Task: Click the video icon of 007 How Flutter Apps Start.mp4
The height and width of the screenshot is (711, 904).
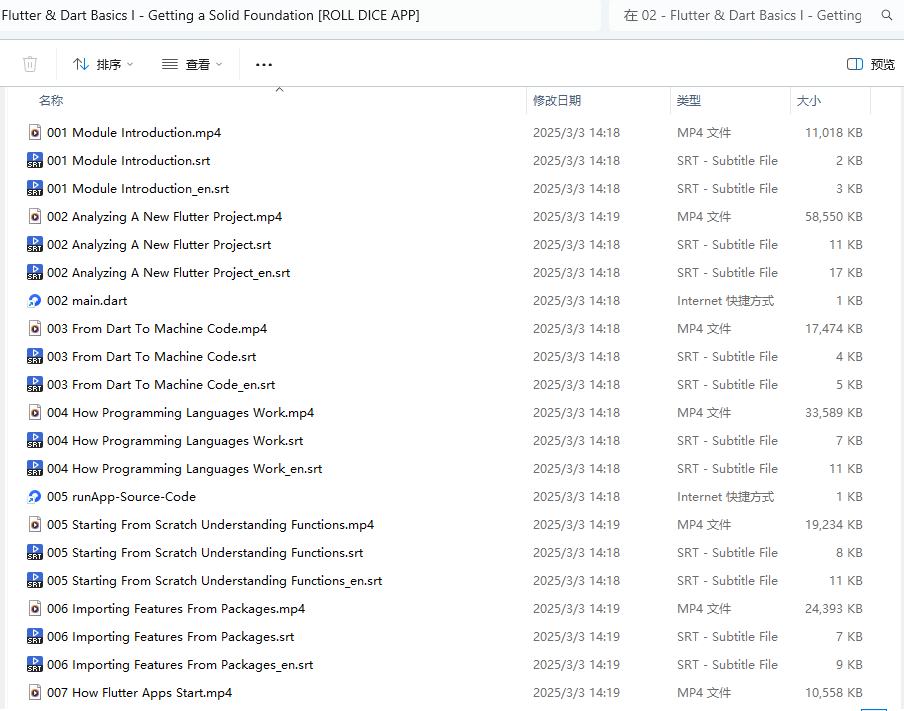Action: pyautogui.click(x=35, y=693)
